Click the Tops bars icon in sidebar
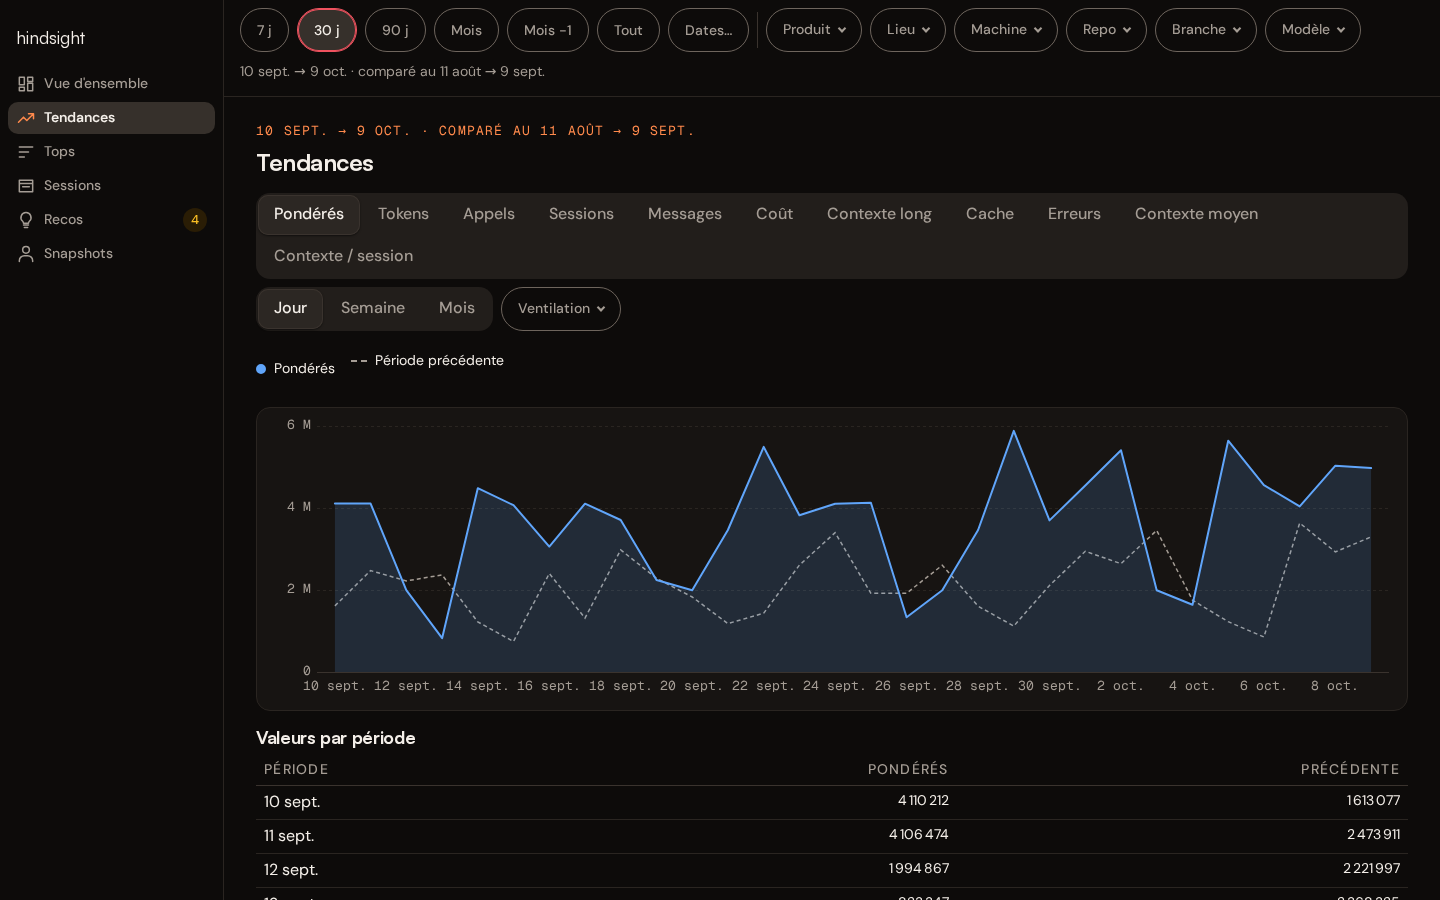The image size is (1440, 900). [x=26, y=152]
